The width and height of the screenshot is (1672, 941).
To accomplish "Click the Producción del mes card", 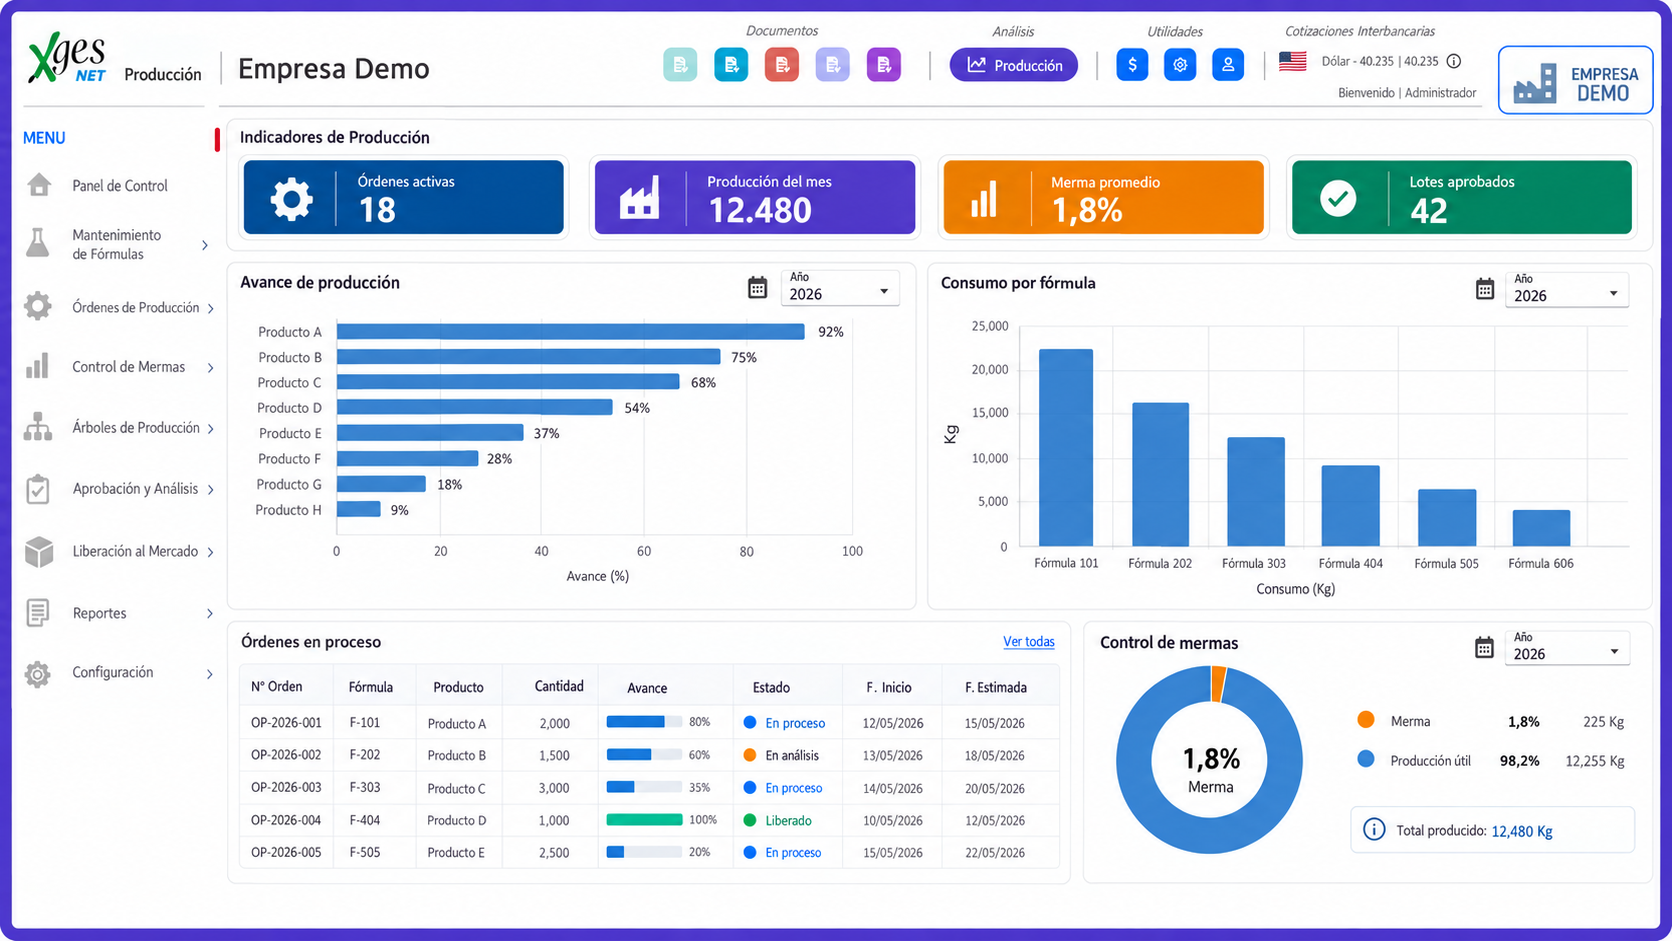I will [x=755, y=197].
